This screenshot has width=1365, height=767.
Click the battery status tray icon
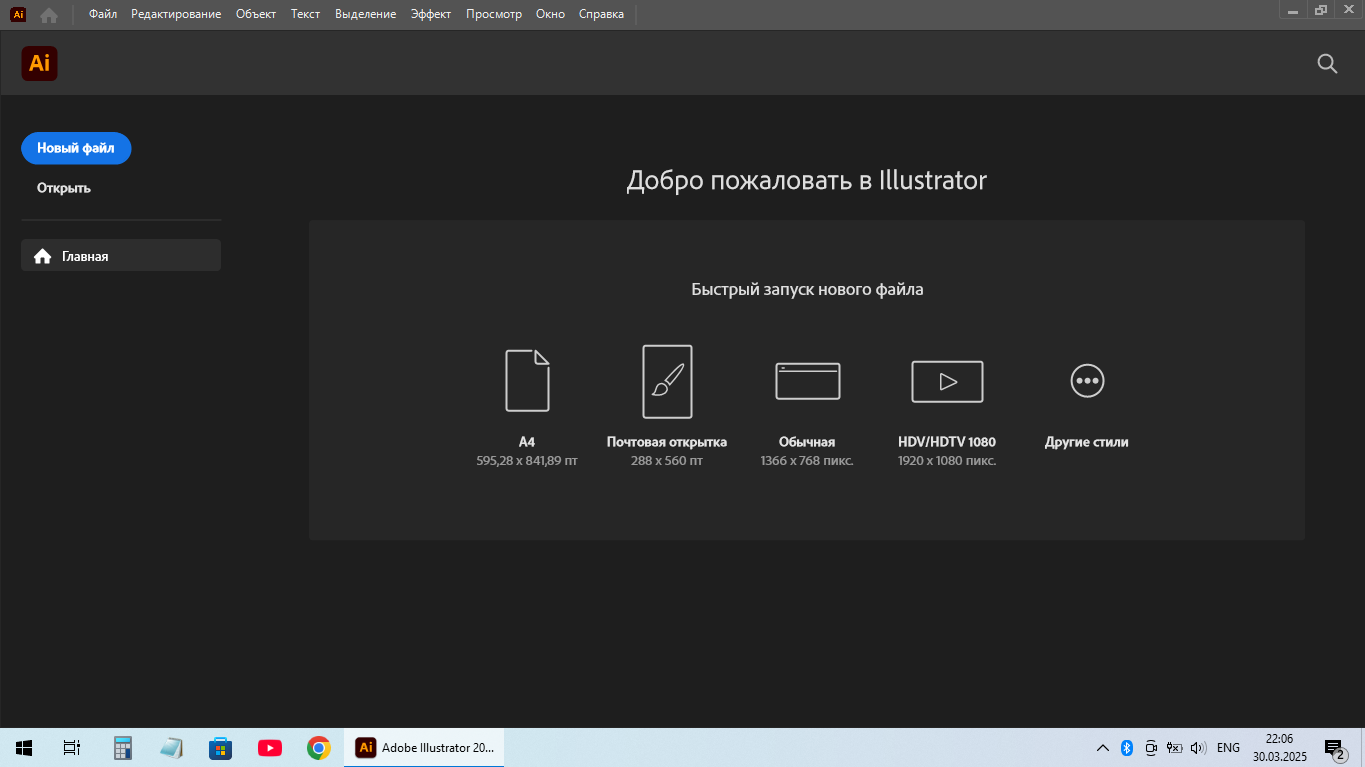tap(1174, 748)
